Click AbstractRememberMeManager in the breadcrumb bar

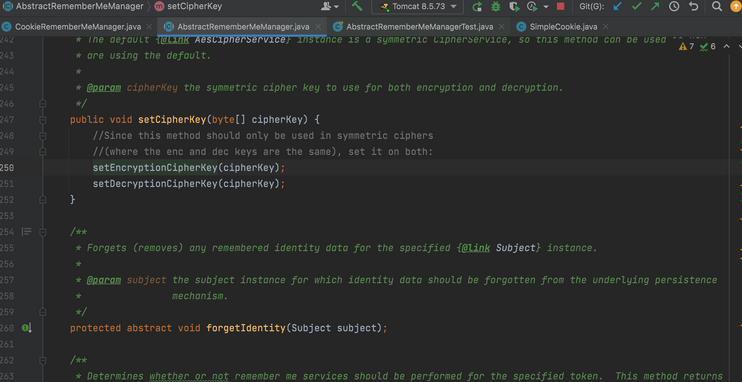pos(80,7)
